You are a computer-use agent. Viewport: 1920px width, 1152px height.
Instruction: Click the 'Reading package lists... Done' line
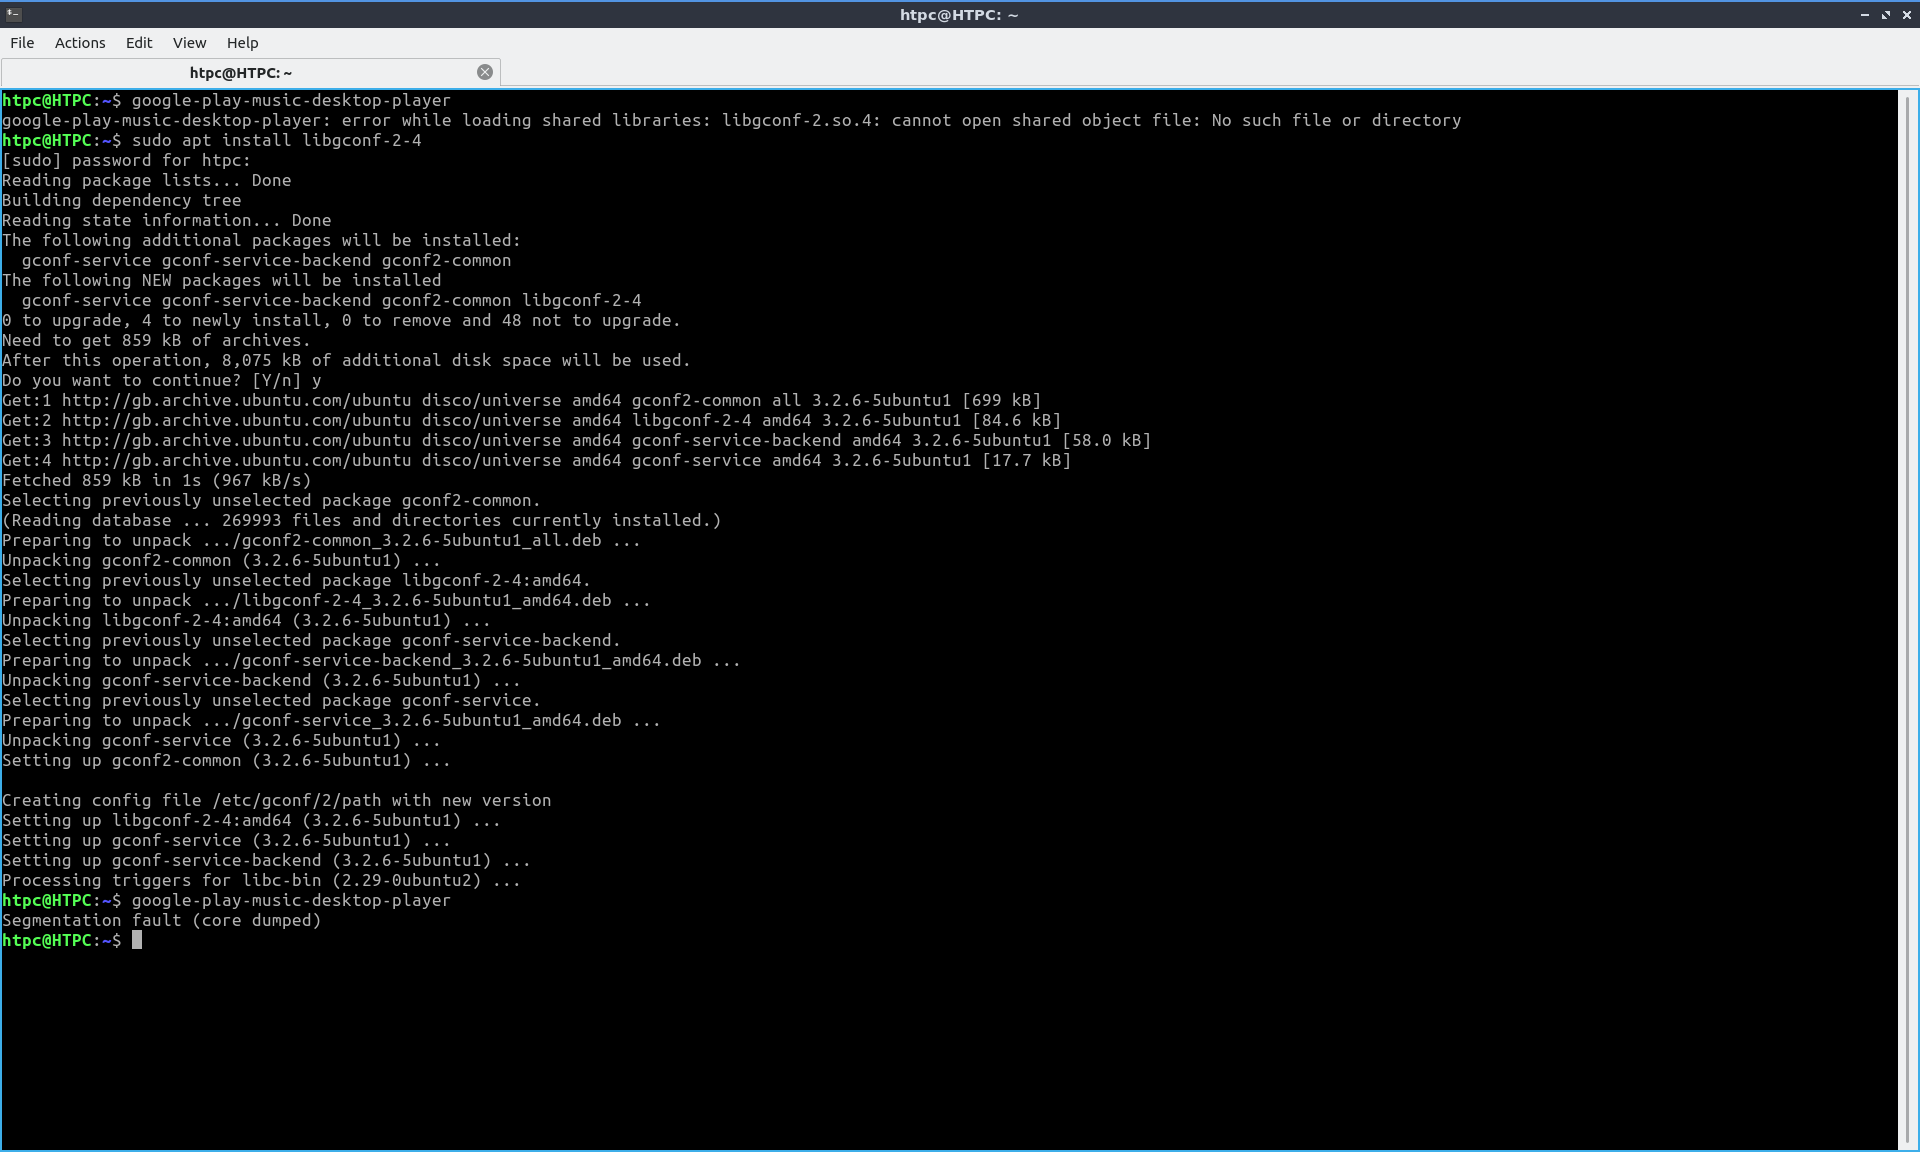click(x=147, y=180)
